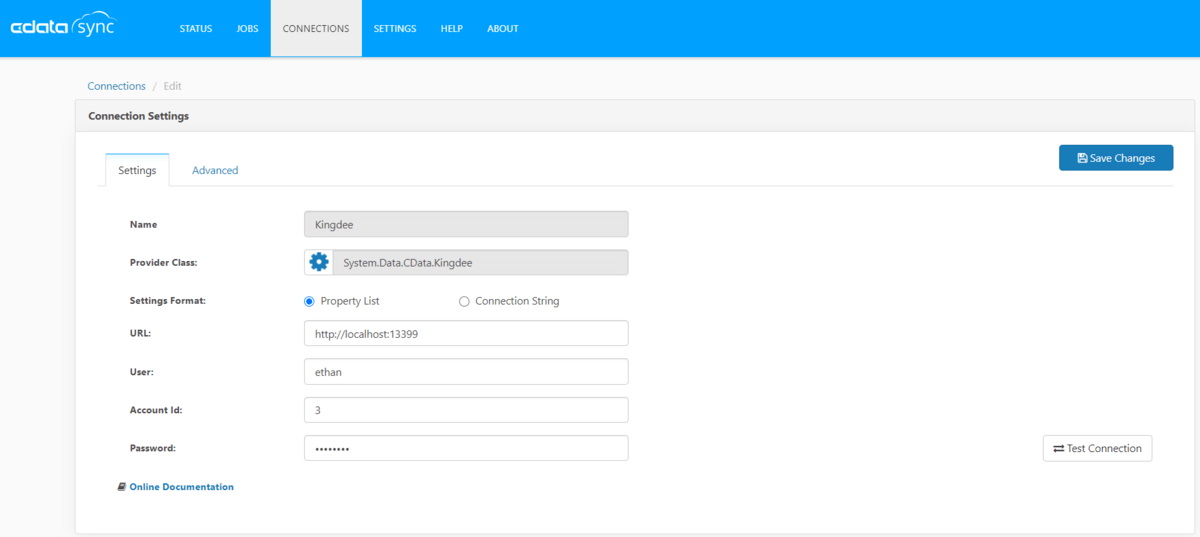
Task: Click the Account Id label
Action: pos(156,411)
